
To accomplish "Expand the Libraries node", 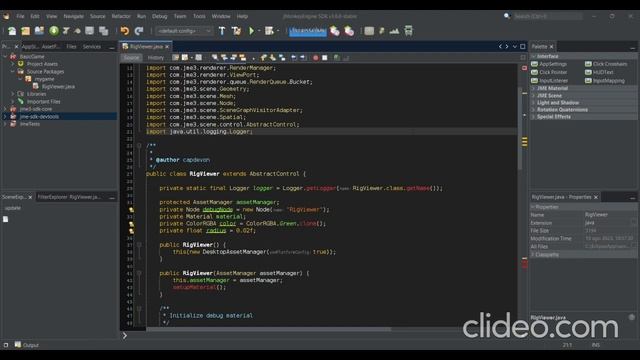I will pos(13,94).
